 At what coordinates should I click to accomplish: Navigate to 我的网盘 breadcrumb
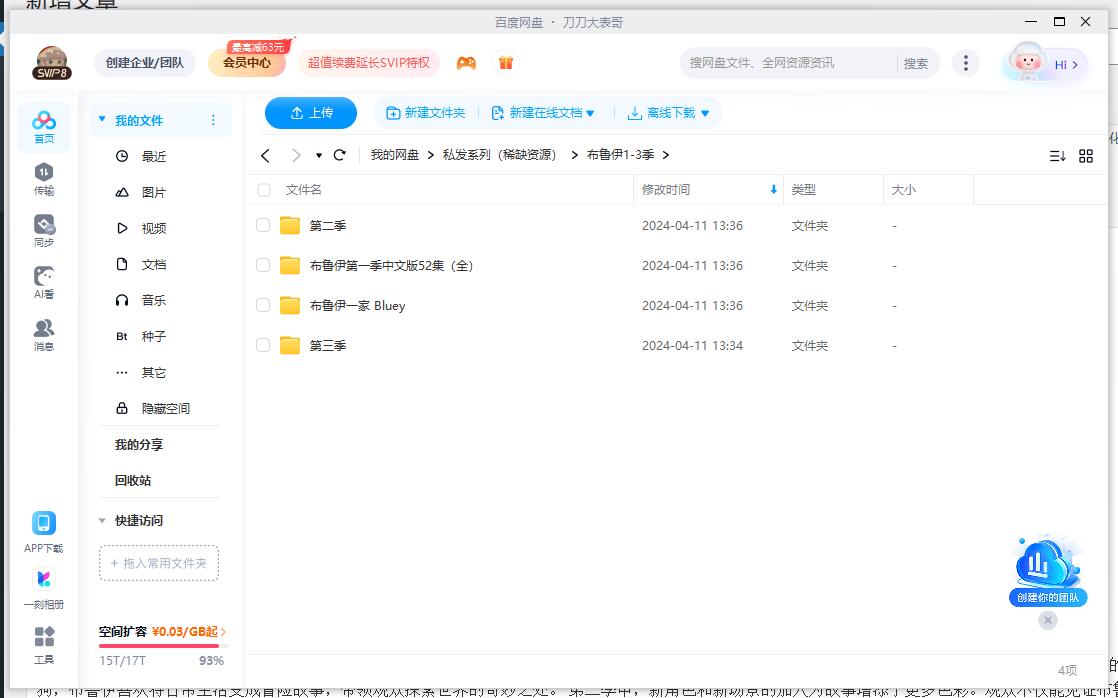coord(395,155)
